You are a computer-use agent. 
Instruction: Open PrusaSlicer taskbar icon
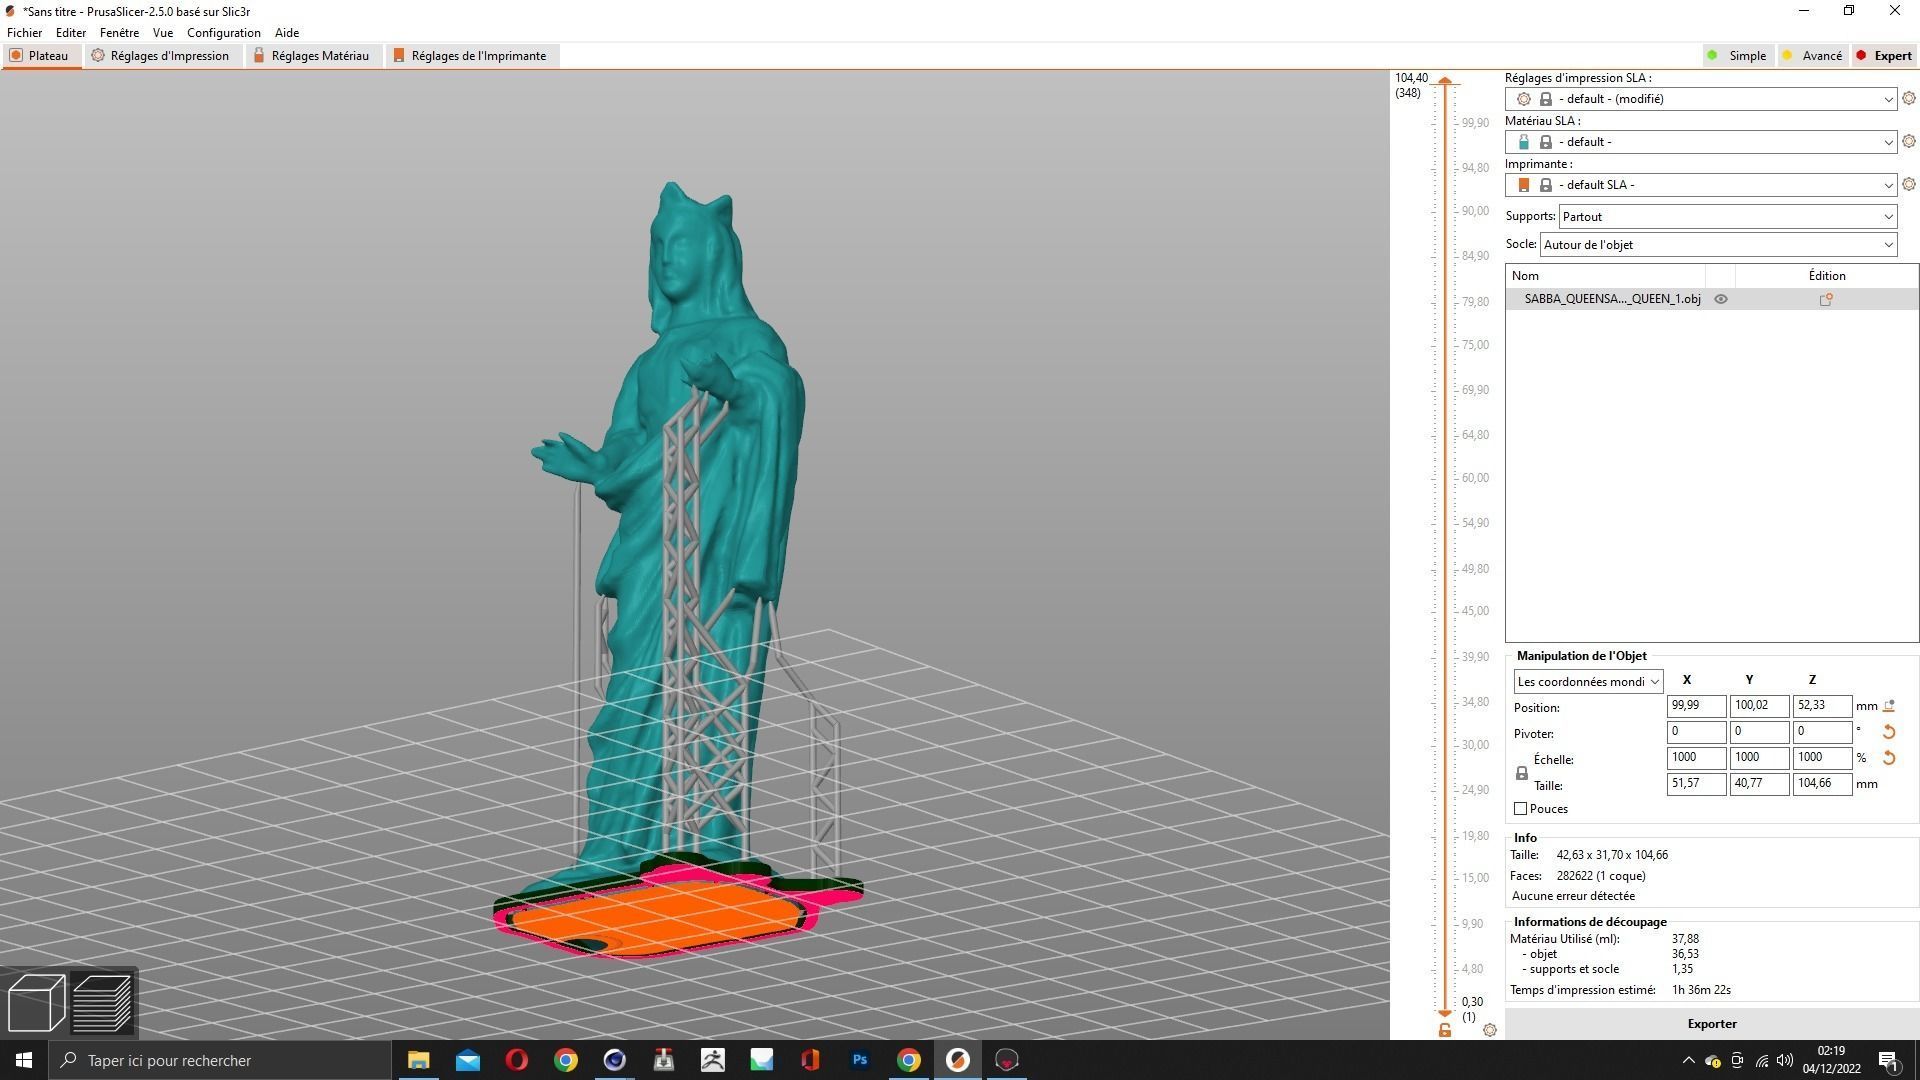coord(957,1060)
